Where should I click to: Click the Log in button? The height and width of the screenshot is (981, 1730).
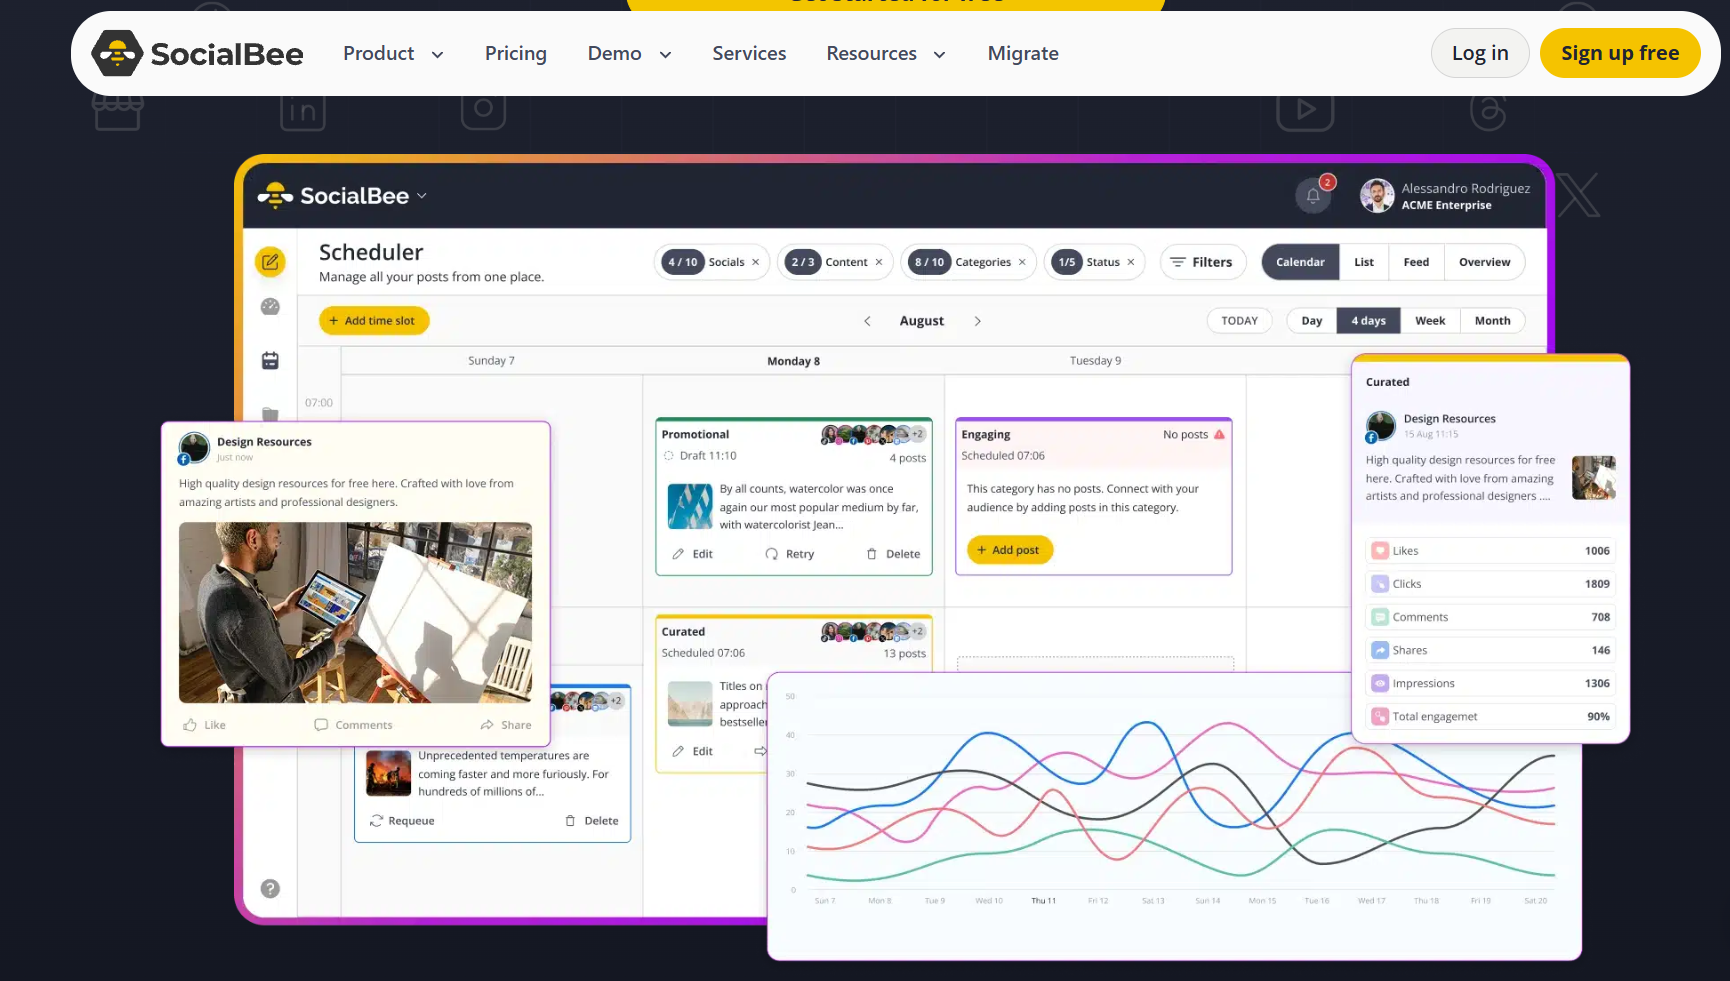[1480, 53]
